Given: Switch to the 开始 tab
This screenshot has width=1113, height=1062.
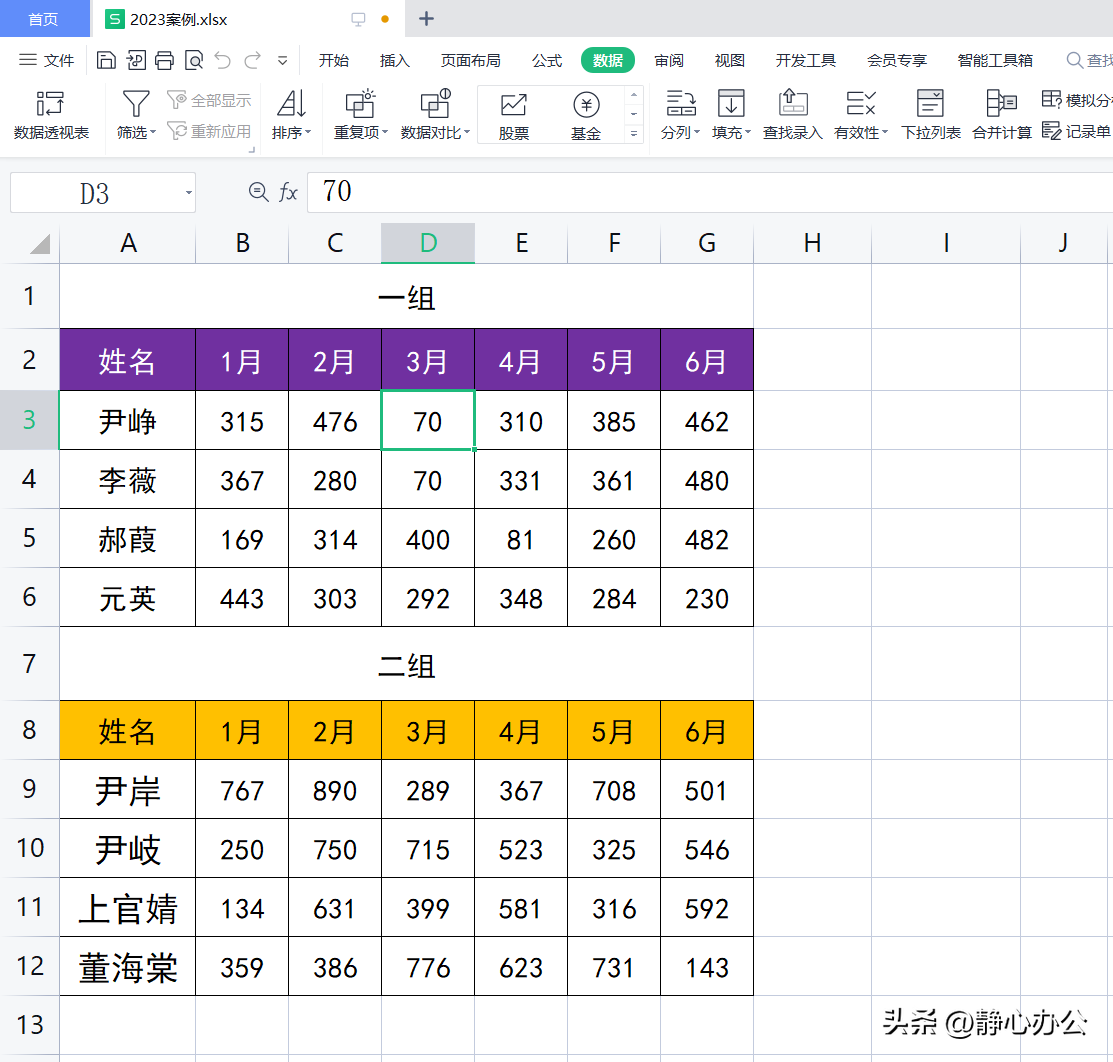Looking at the screenshot, I should 334,60.
